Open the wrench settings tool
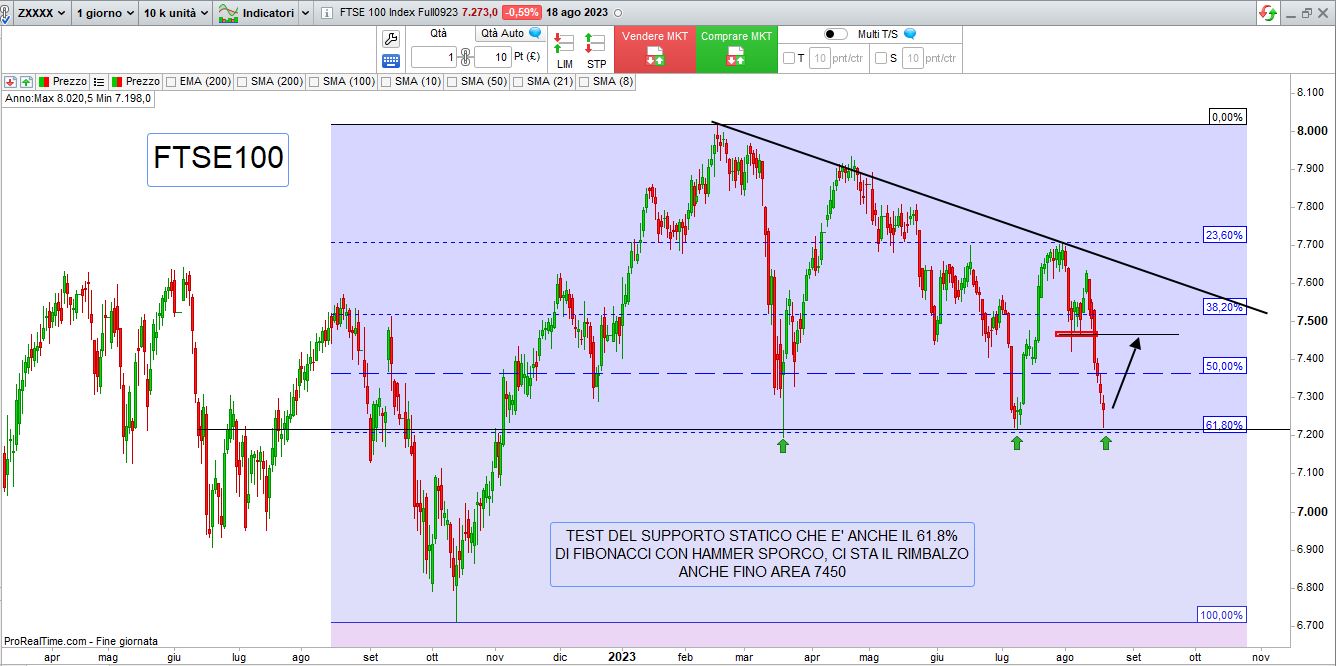Viewport: 1336px width, 666px height. point(391,39)
